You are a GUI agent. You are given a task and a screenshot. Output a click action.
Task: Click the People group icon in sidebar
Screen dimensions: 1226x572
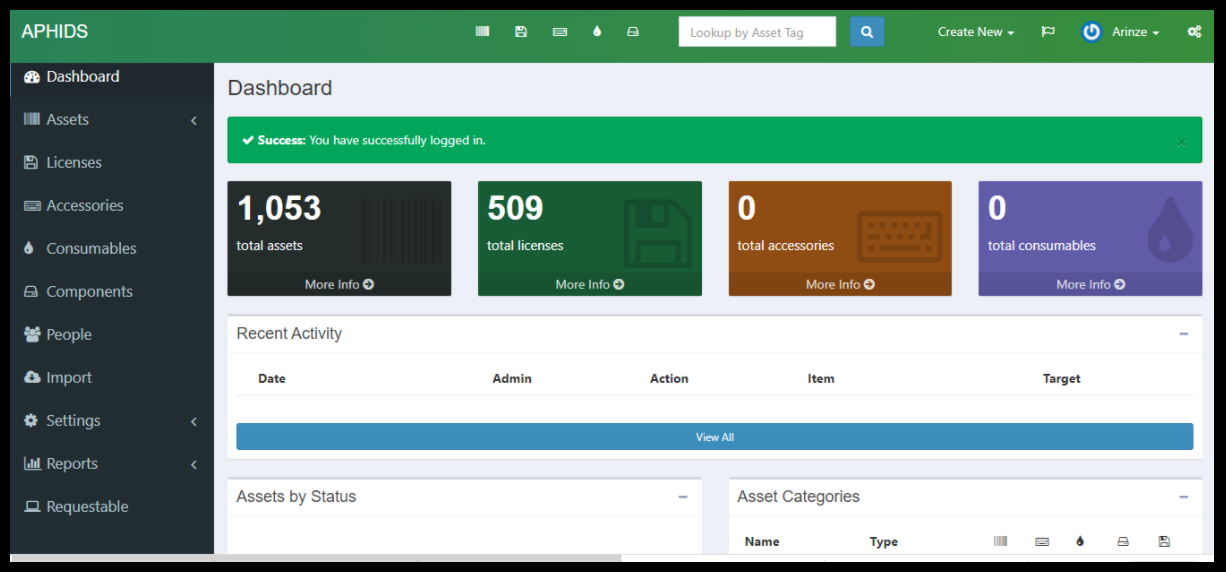click(32, 334)
